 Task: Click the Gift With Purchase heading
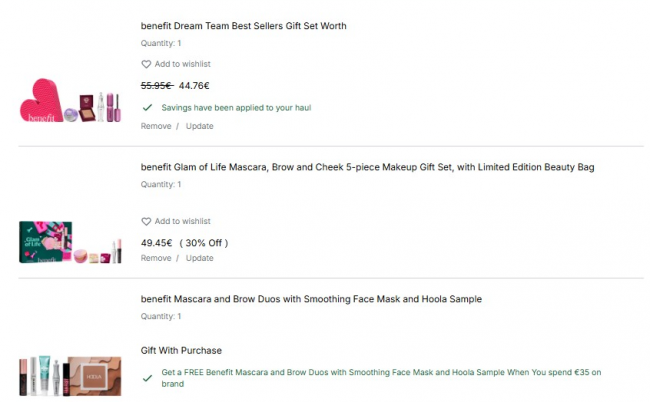[181, 350]
